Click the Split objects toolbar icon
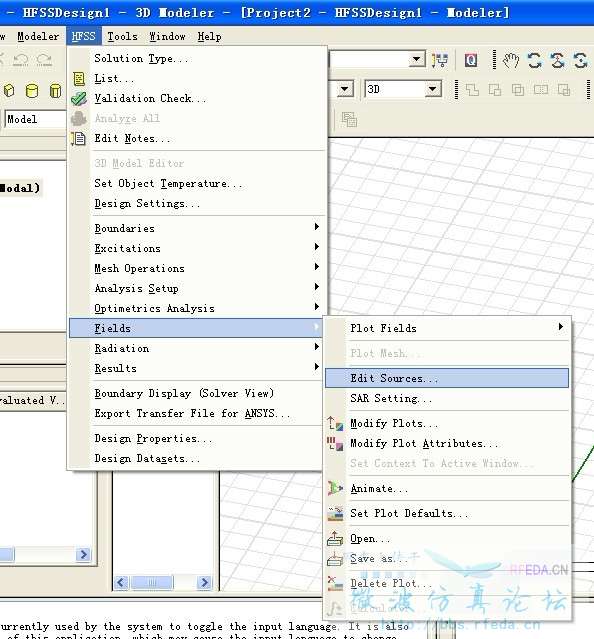 (x=541, y=90)
